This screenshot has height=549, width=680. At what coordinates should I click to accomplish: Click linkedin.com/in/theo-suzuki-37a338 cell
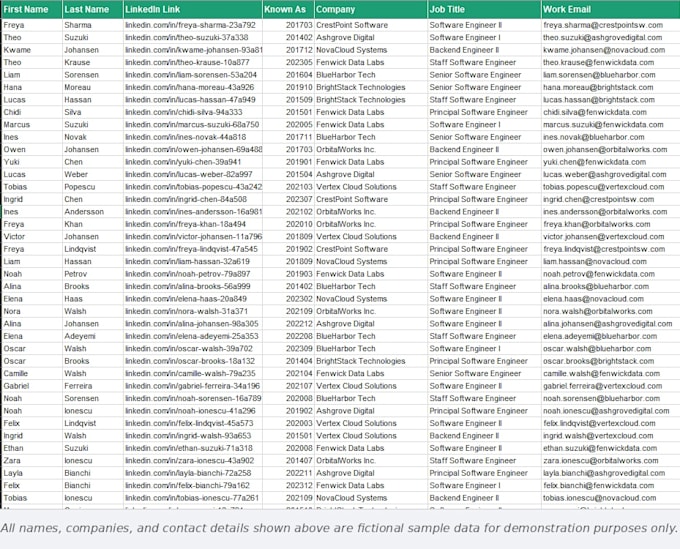click(193, 38)
